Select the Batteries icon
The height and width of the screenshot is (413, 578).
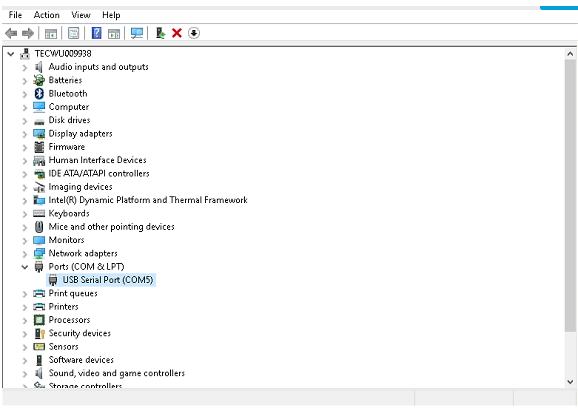pyautogui.click(x=39, y=80)
